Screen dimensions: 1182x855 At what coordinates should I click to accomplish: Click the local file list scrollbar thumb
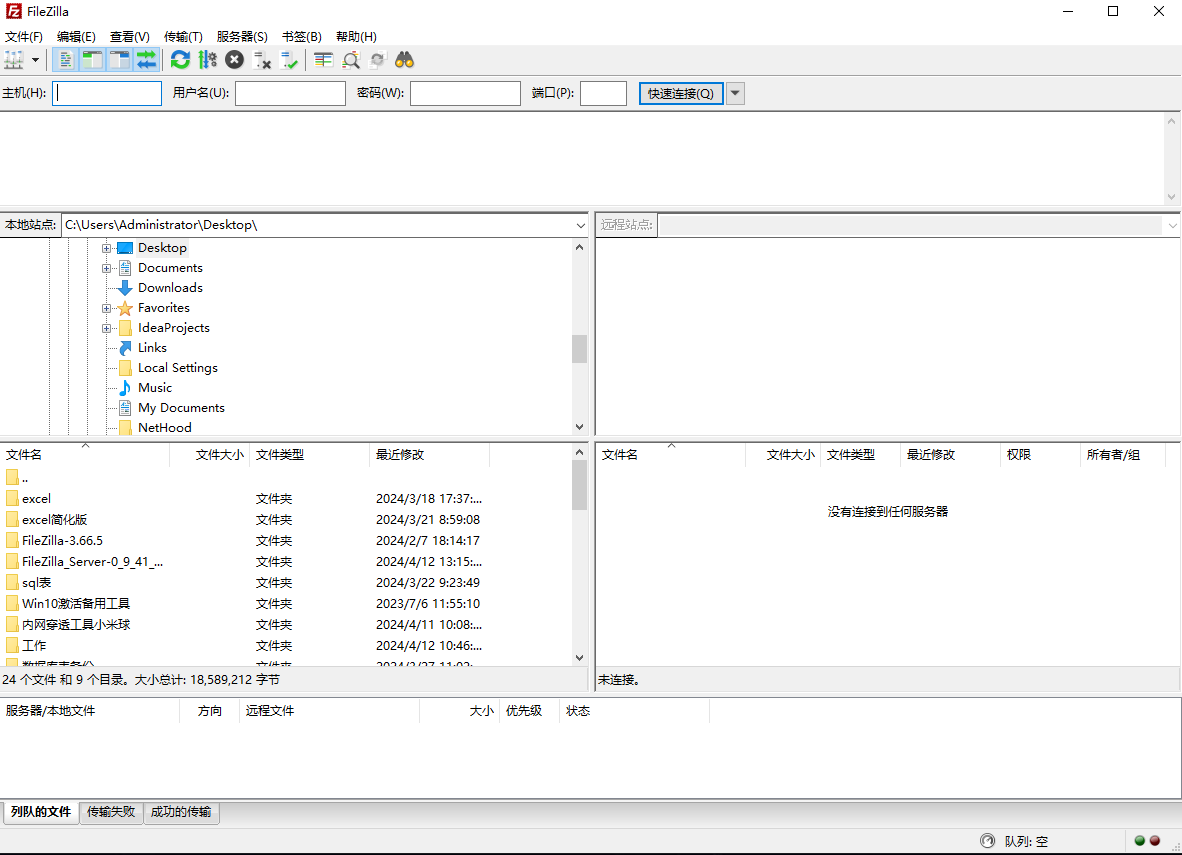coord(579,485)
